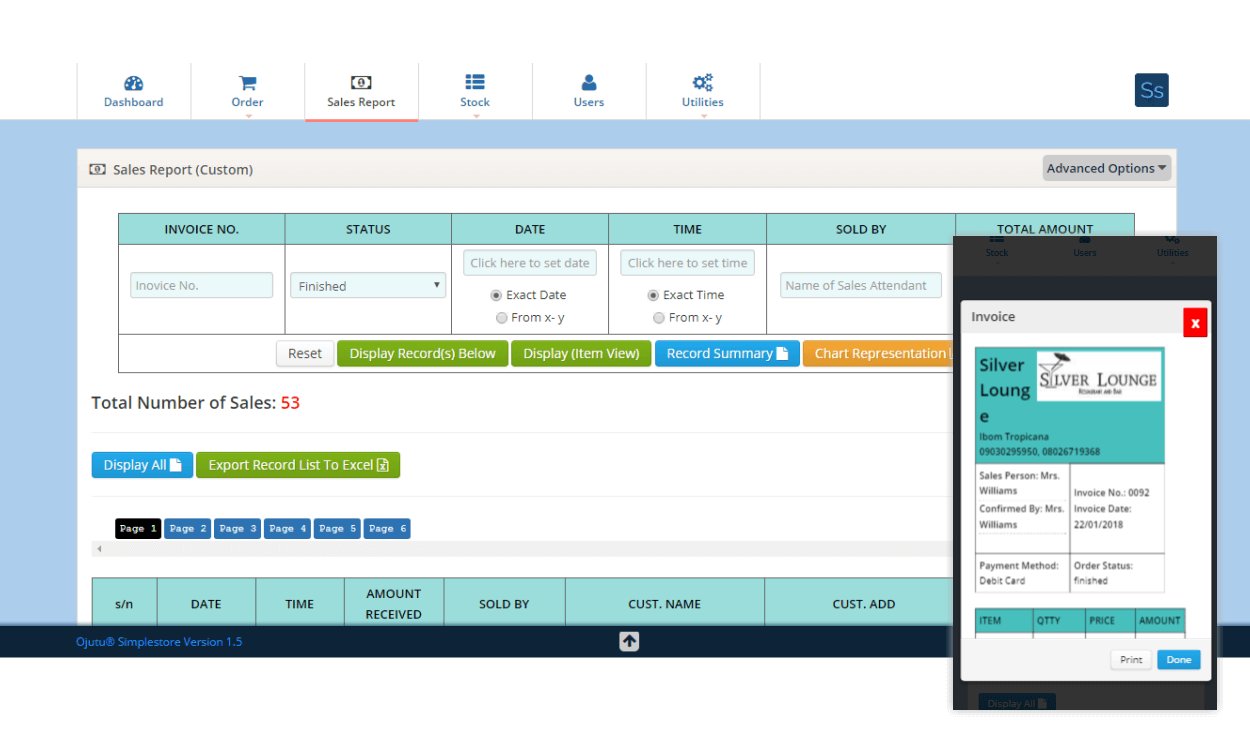1250x750 pixels.
Task: Click the Silver Lounge logo image
Action: tap(1099, 376)
